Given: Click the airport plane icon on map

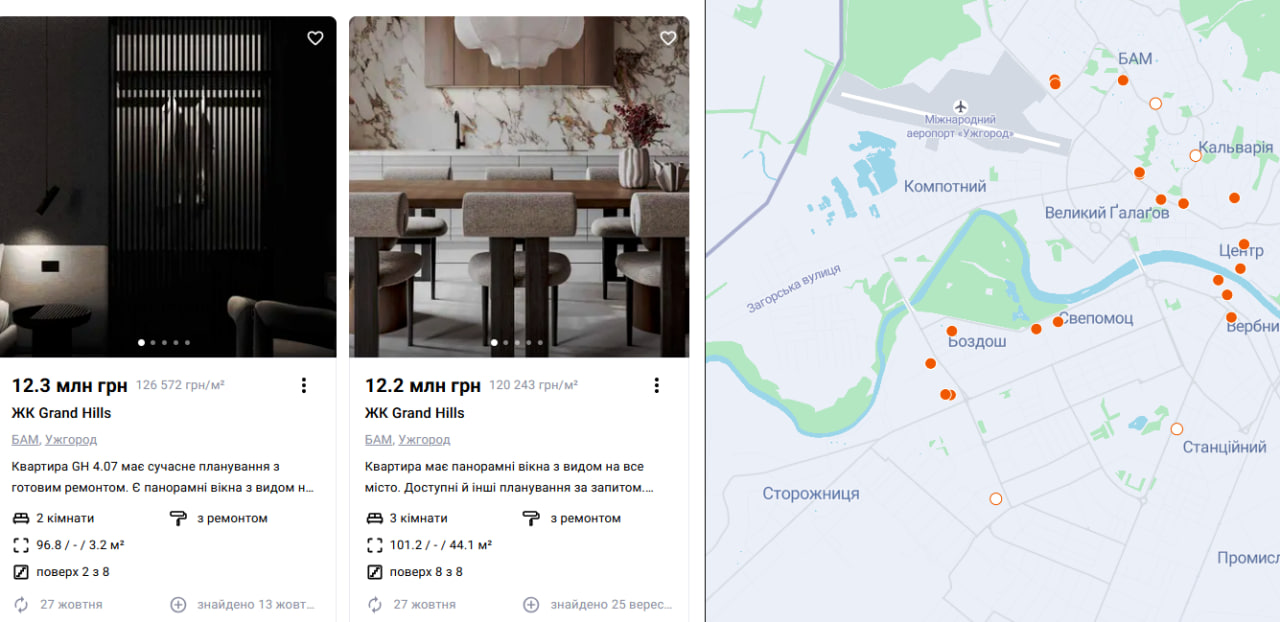Looking at the screenshot, I should click(x=961, y=106).
